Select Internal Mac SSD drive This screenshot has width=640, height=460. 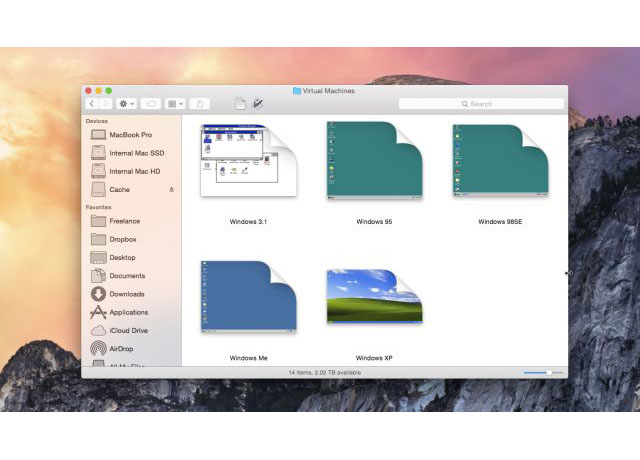131,153
